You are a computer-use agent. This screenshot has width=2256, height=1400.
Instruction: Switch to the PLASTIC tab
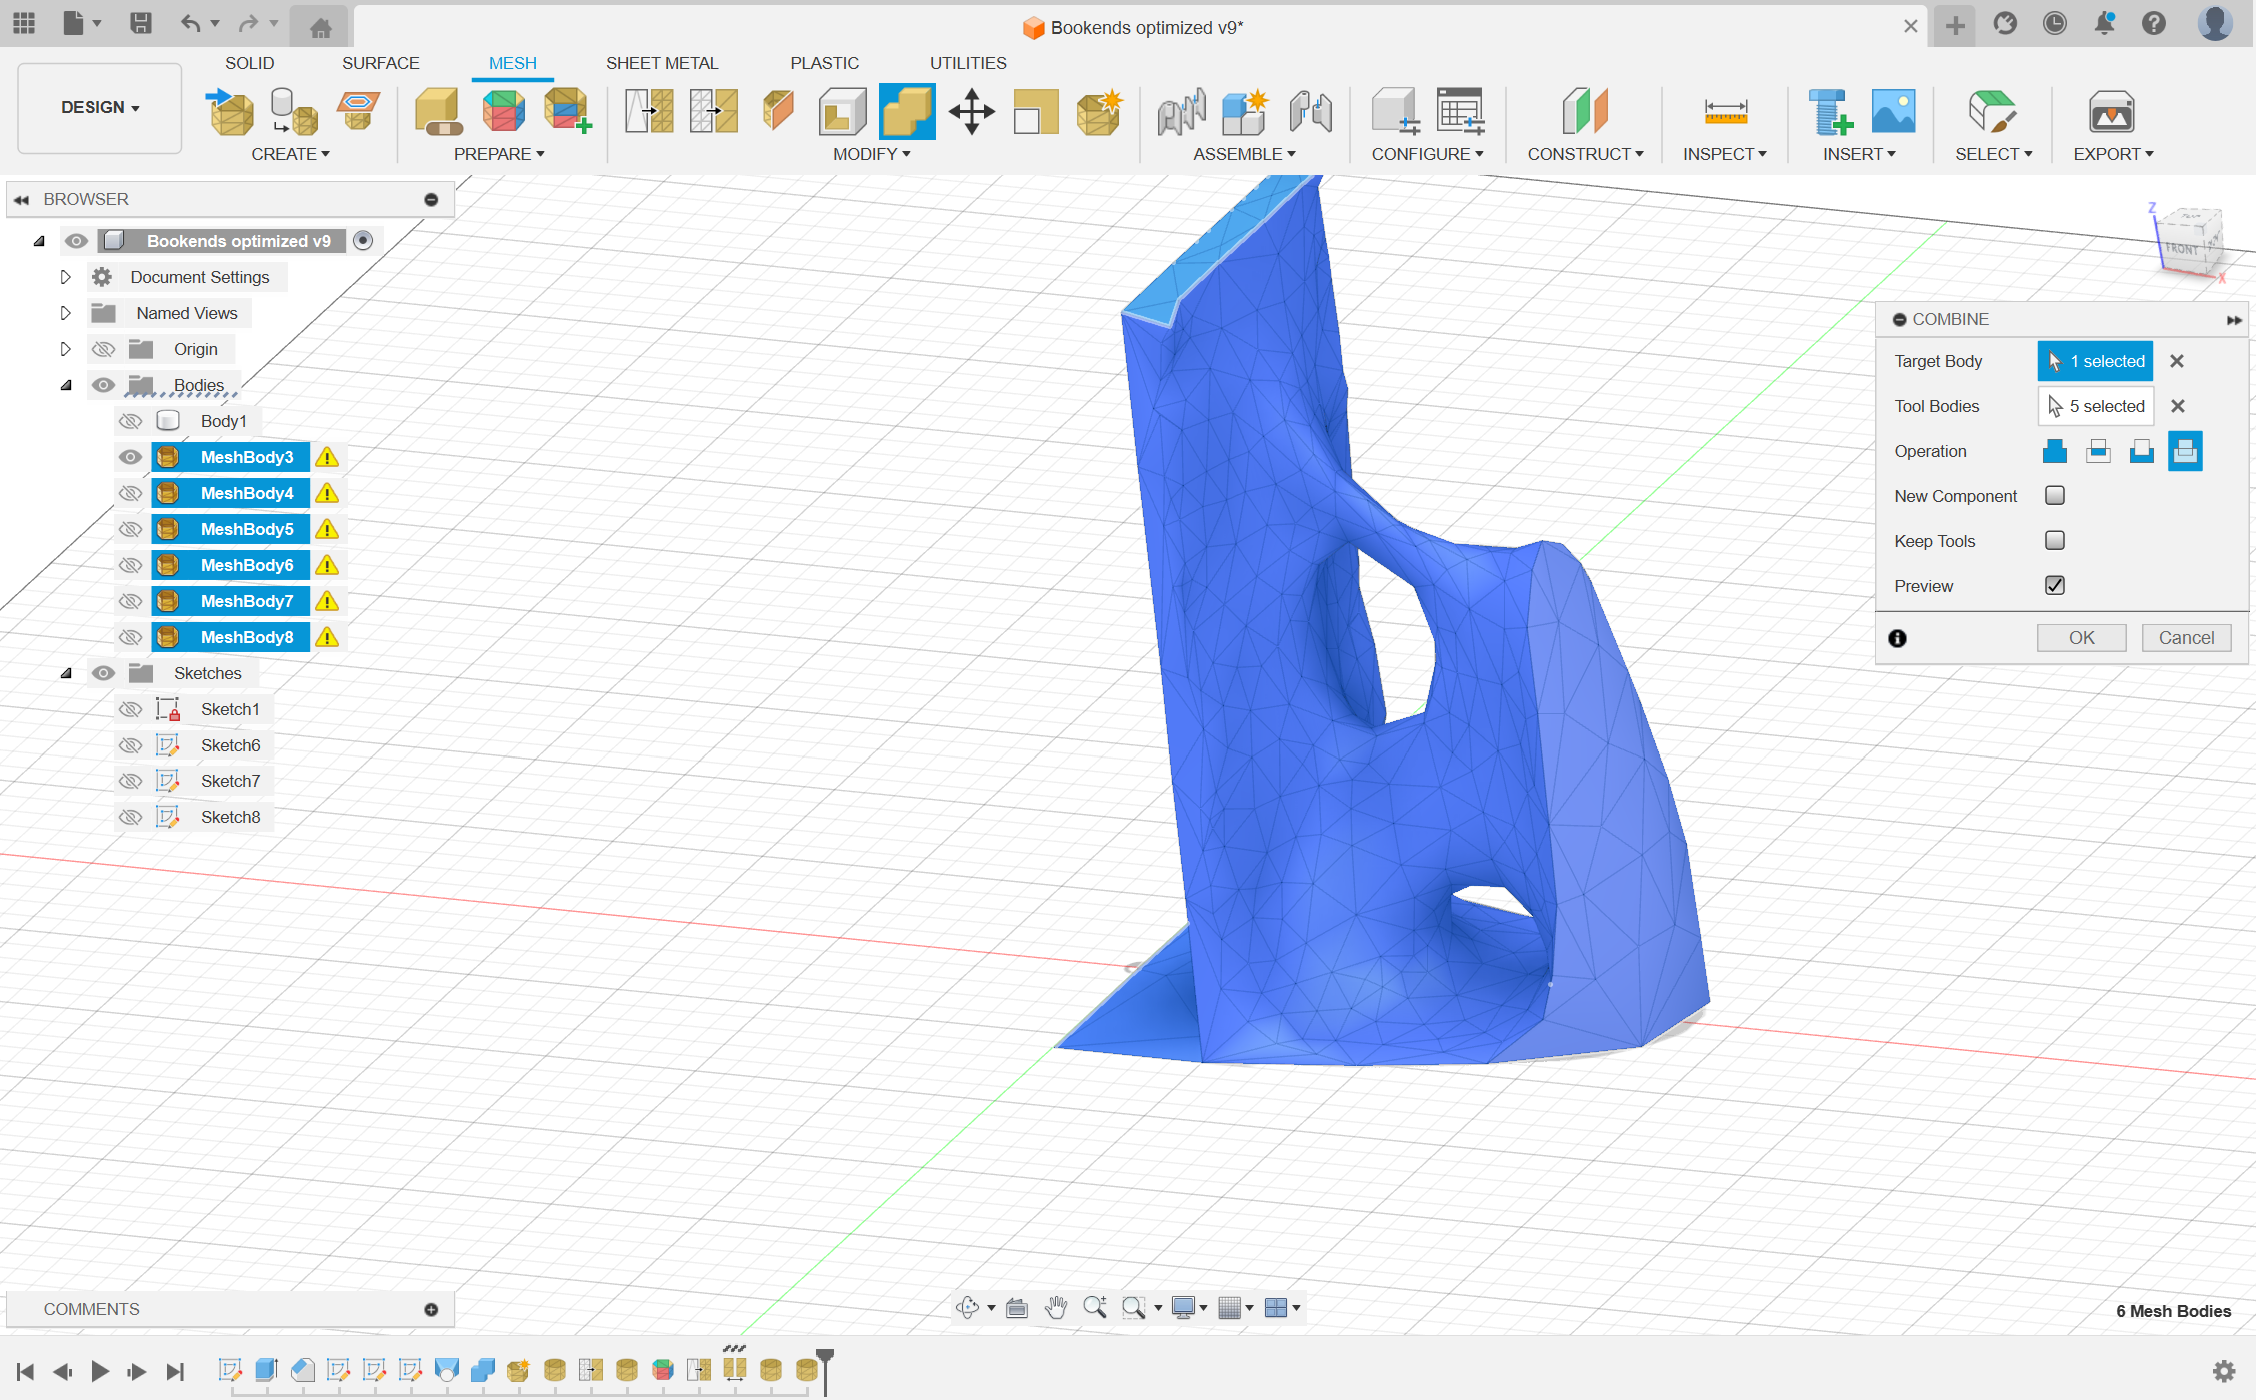coord(824,63)
